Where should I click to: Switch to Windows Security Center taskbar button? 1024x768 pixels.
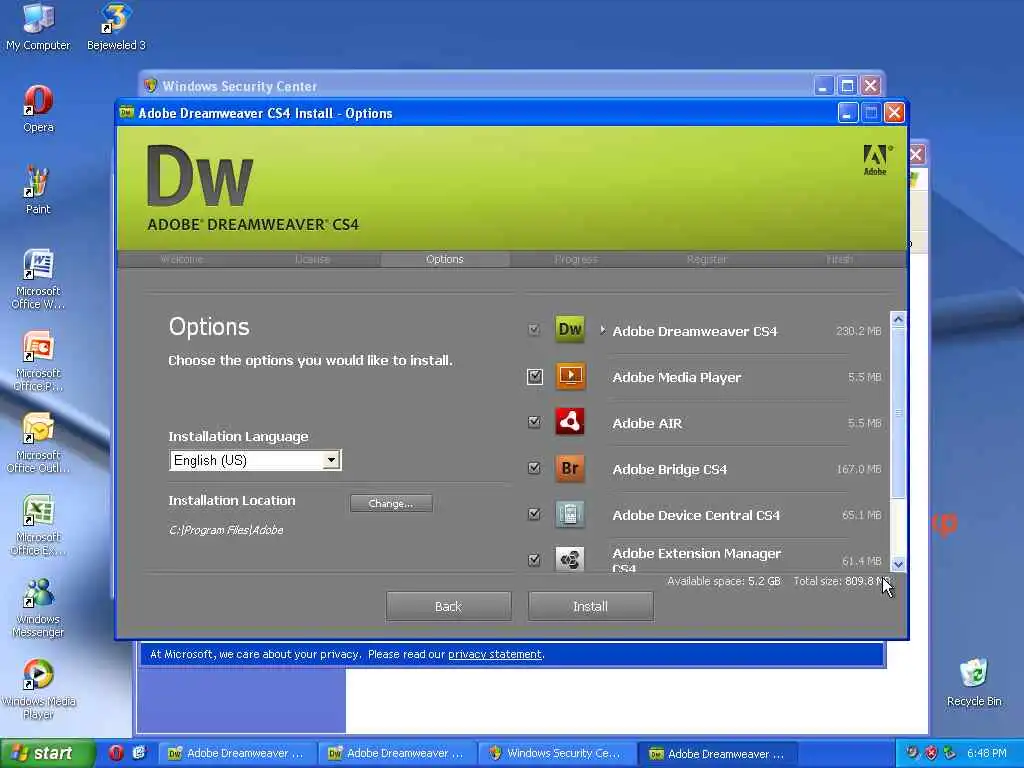coord(558,753)
